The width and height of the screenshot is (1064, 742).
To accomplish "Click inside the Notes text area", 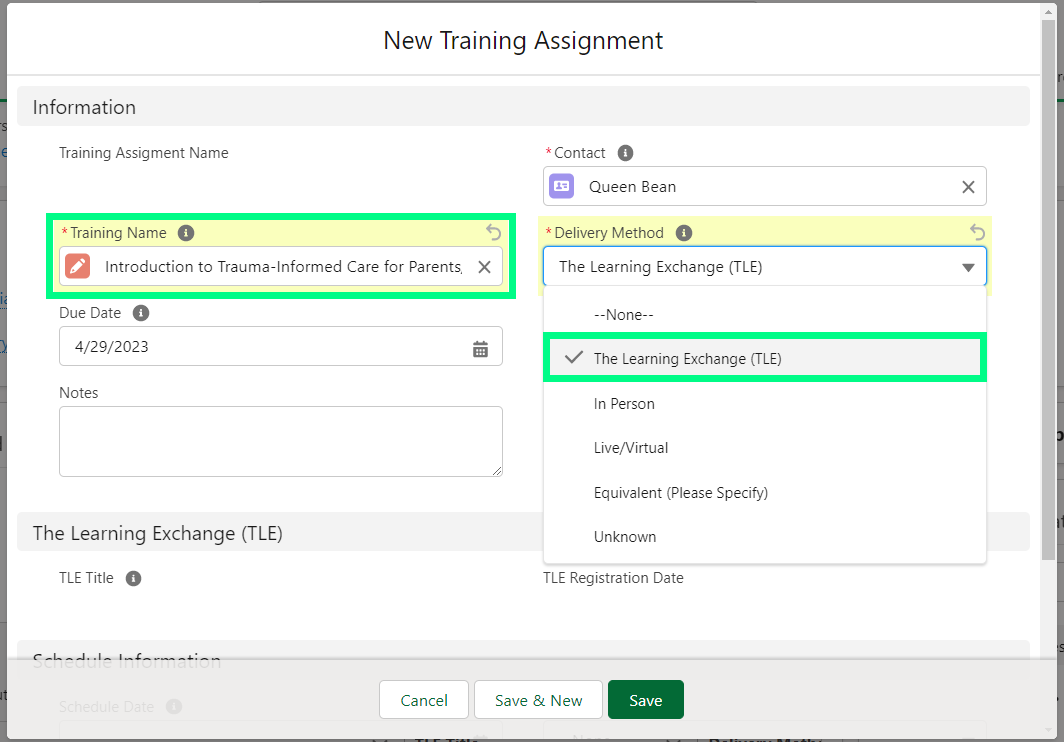I will click(x=280, y=441).
